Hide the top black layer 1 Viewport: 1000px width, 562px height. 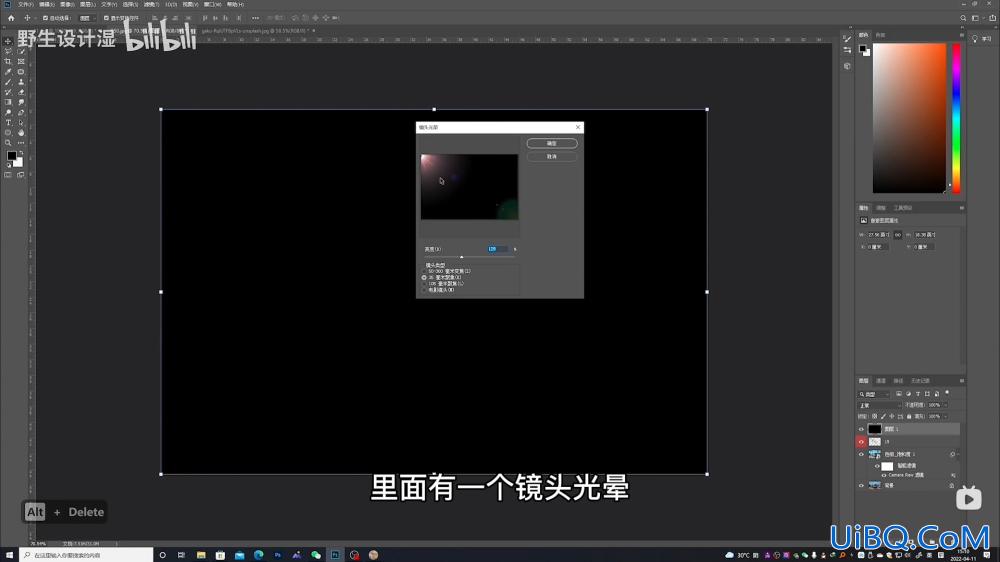[x=861, y=429]
